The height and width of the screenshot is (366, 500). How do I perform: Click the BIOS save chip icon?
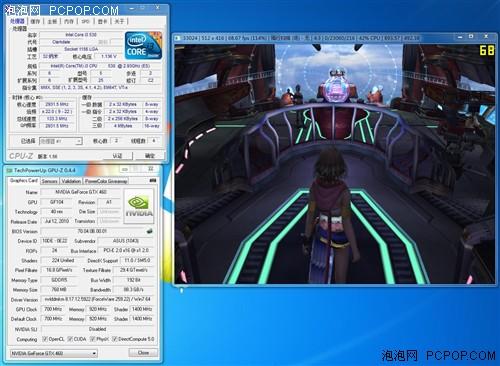pos(150,231)
